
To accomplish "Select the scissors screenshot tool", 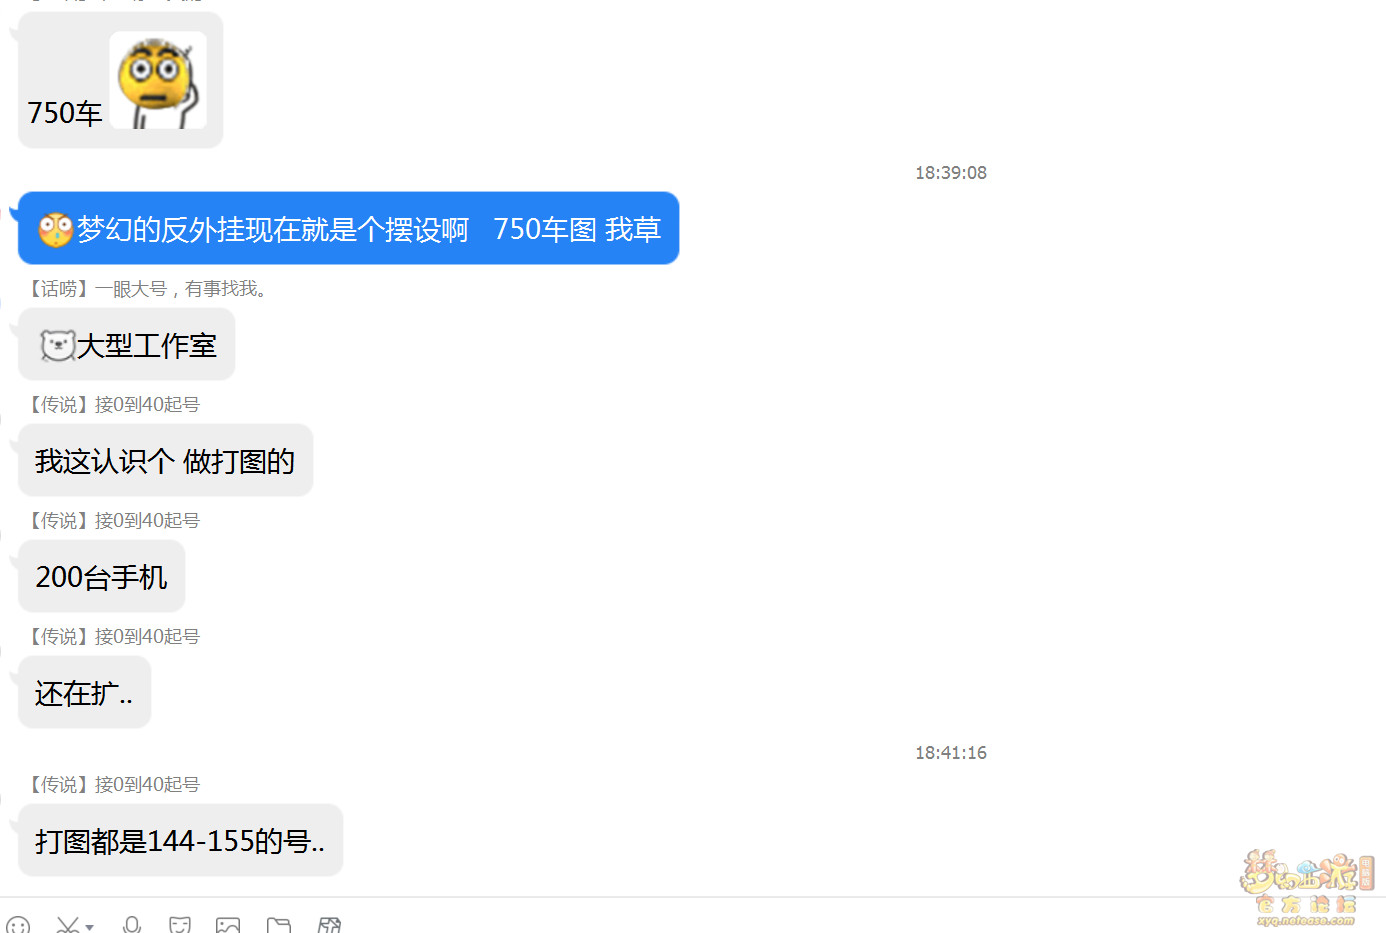I will click(68, 925).
